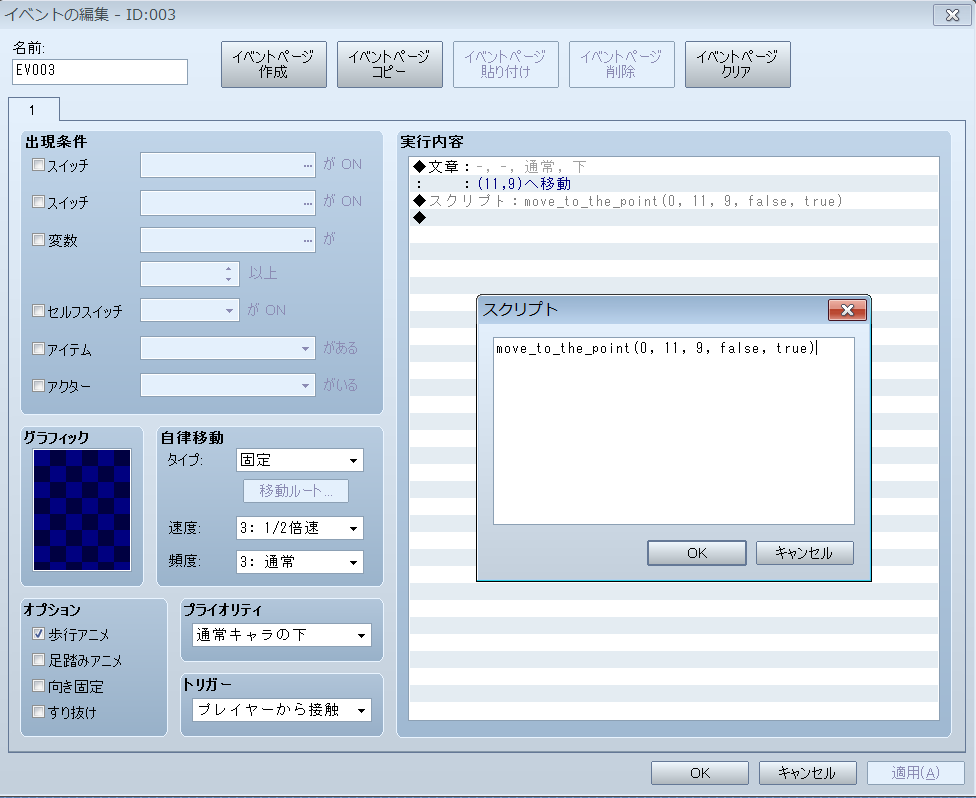This screenshot has width=976, height=798.
Task: Click the 変数 value stepper
Action: pyautogui.click(x=228, y=274)
